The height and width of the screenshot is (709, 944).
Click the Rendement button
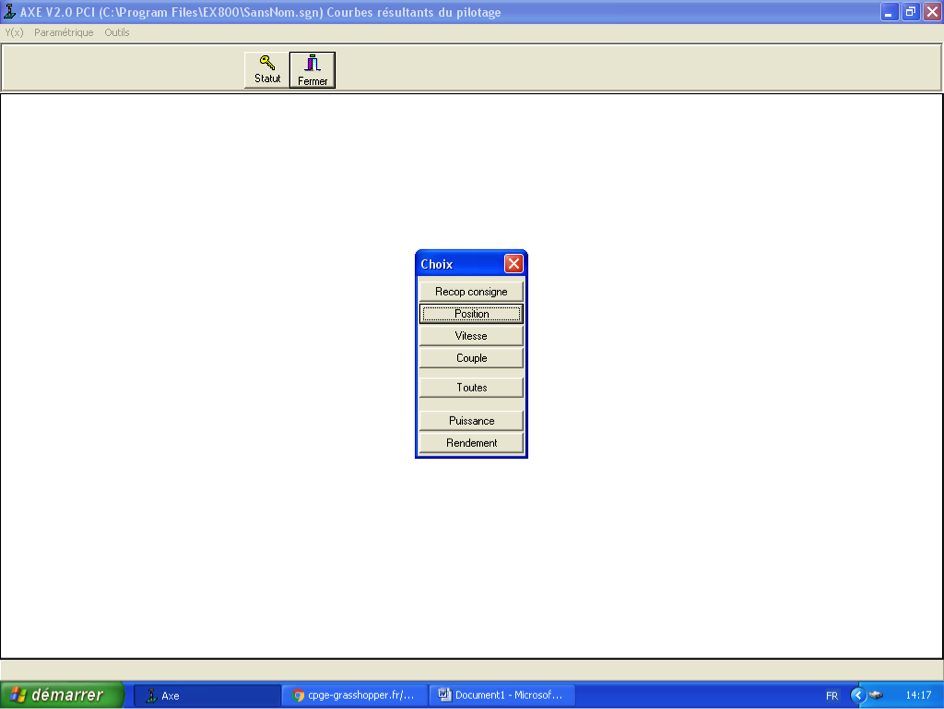pyautogui.click(x=471, y=443)
